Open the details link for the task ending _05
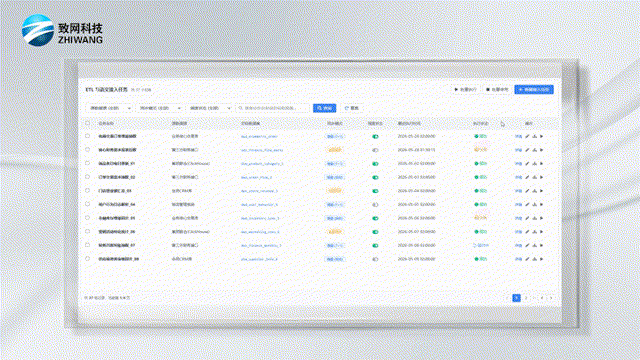The width and height of the screenshot is (640, 360). (518, 218)
